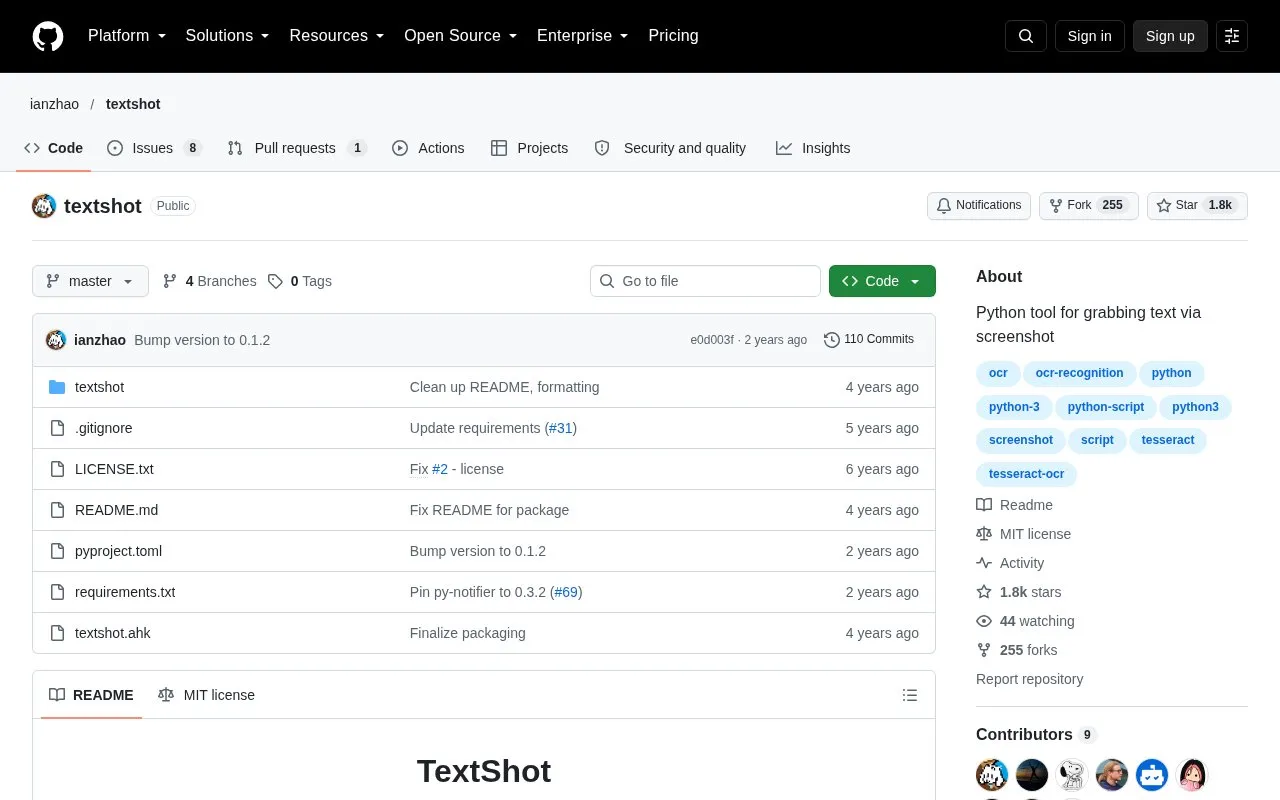Open the master branch selector
1280x800 pixels.
pyautogui.click(x=90, y=281)
